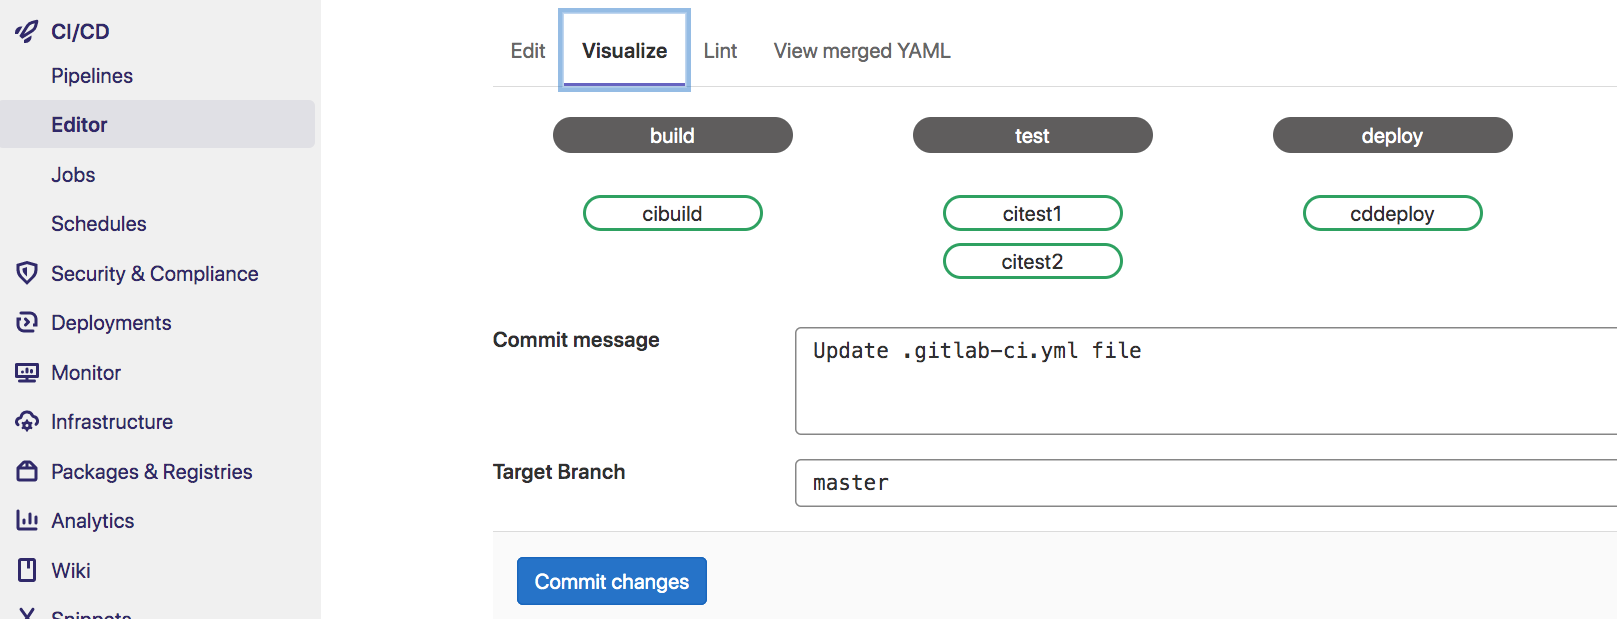Click the Monitor screen icon

tap(27, 372)
